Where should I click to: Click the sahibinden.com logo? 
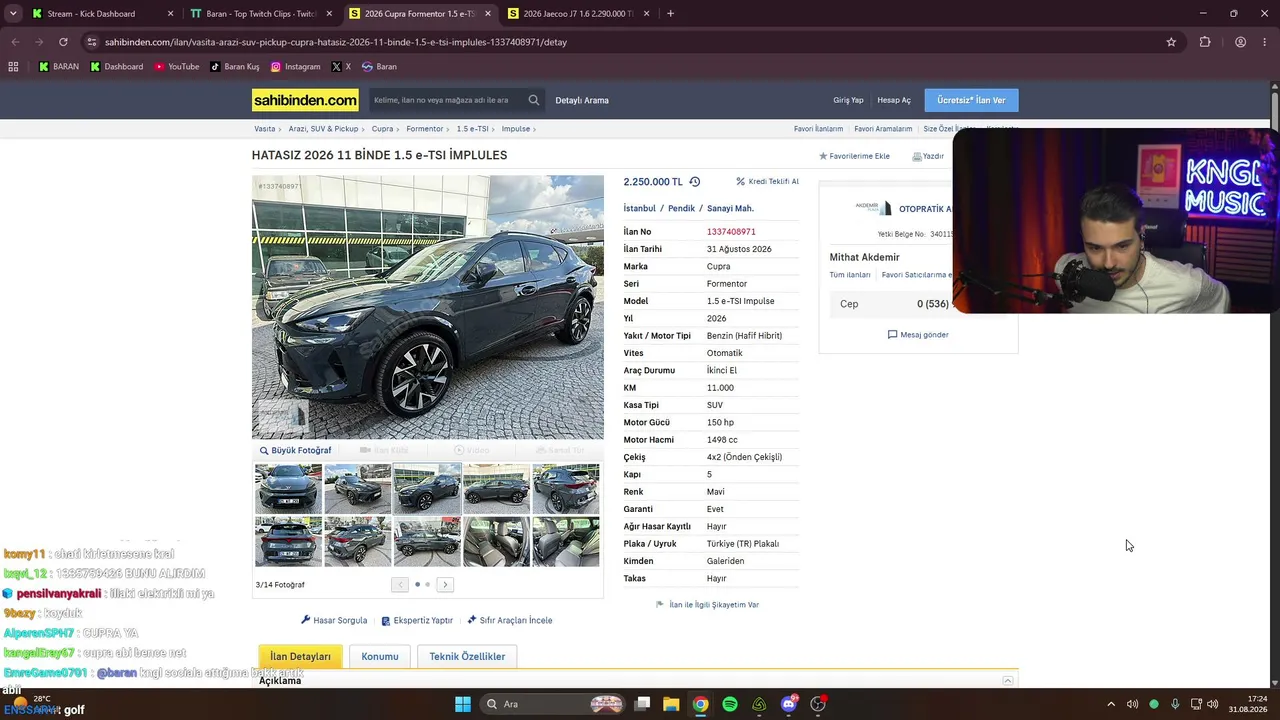(x=305, y=100)
